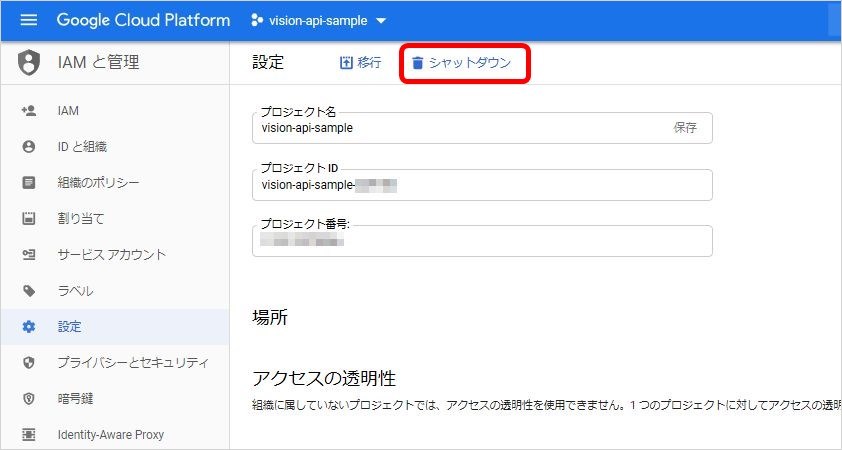
Task: Click the IAM と管理 header title
Action: click(x=98, y=62)
